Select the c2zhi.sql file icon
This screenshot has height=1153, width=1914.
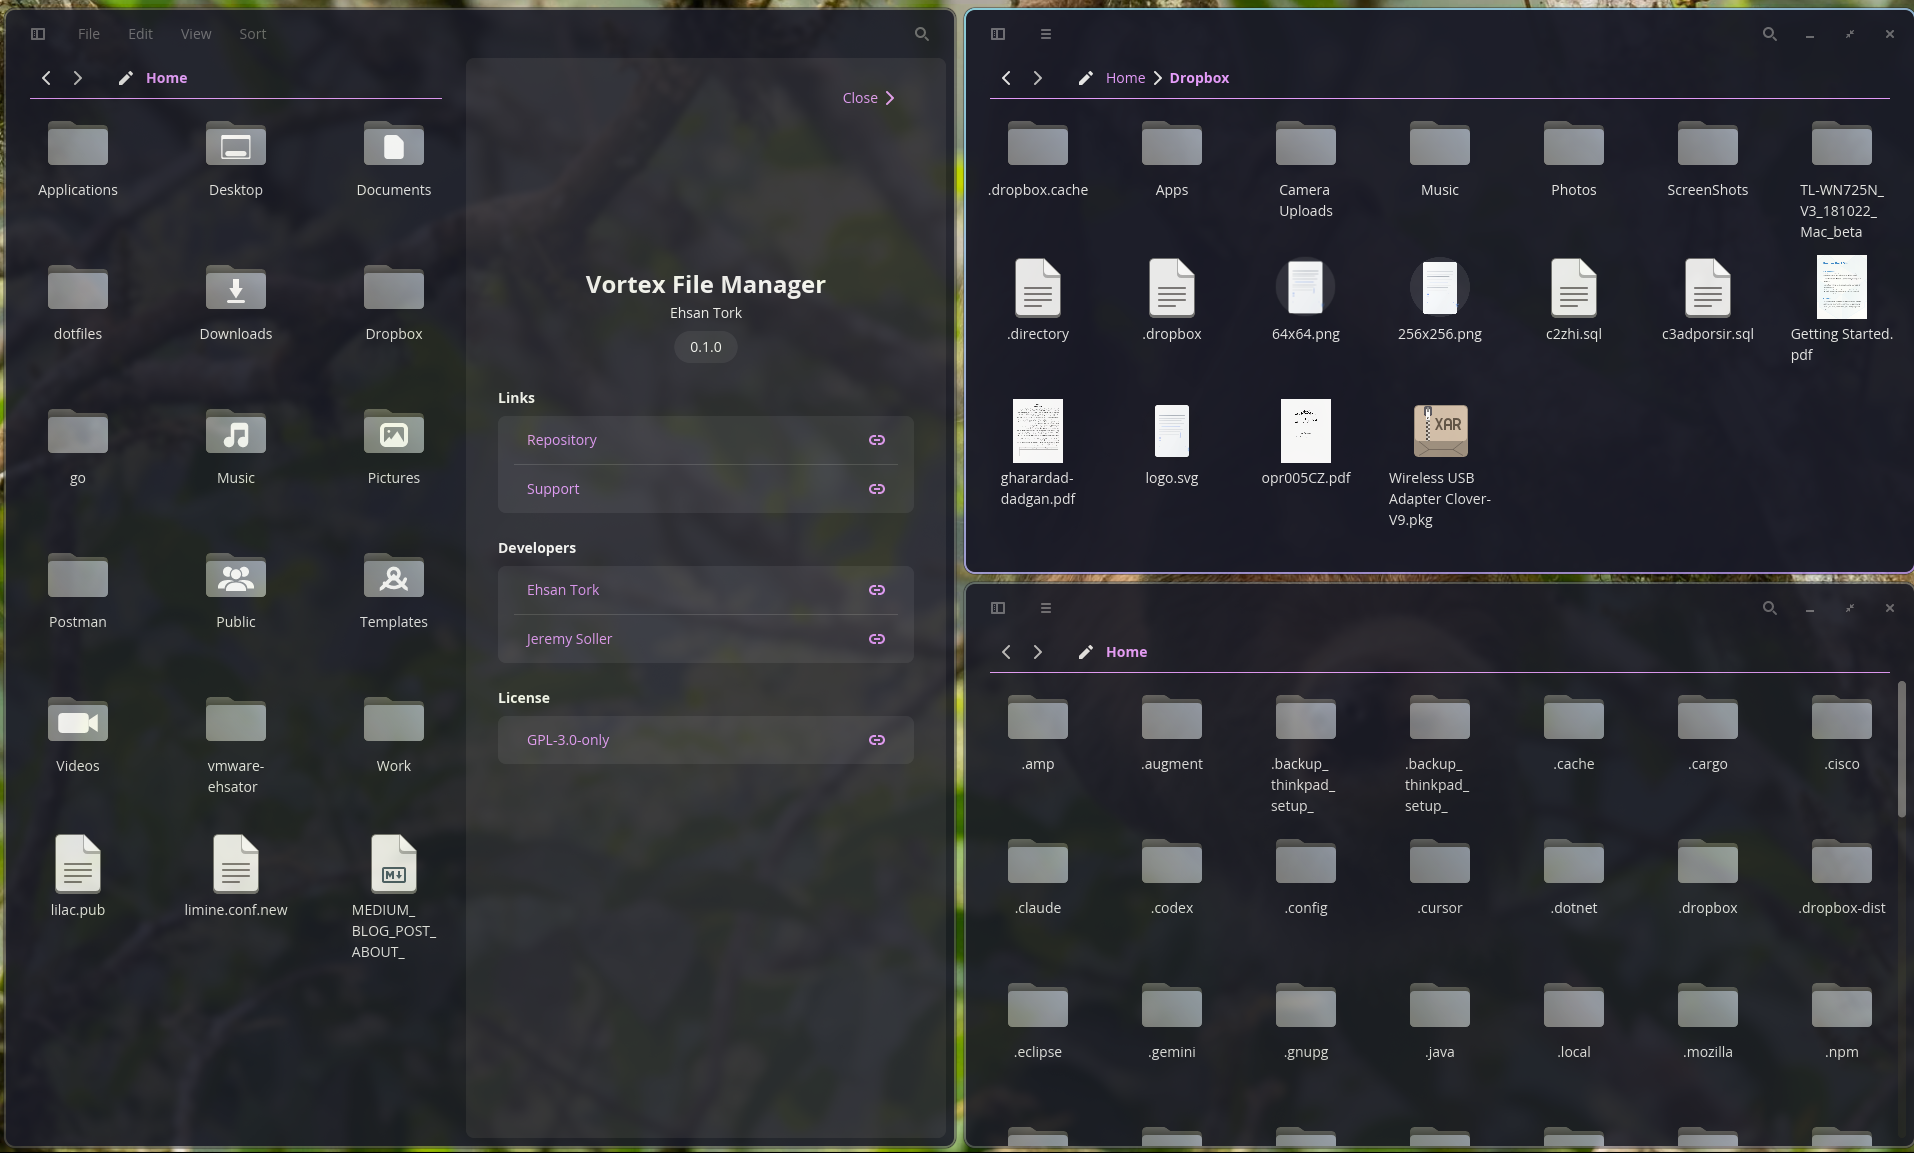coord(1573,289)
